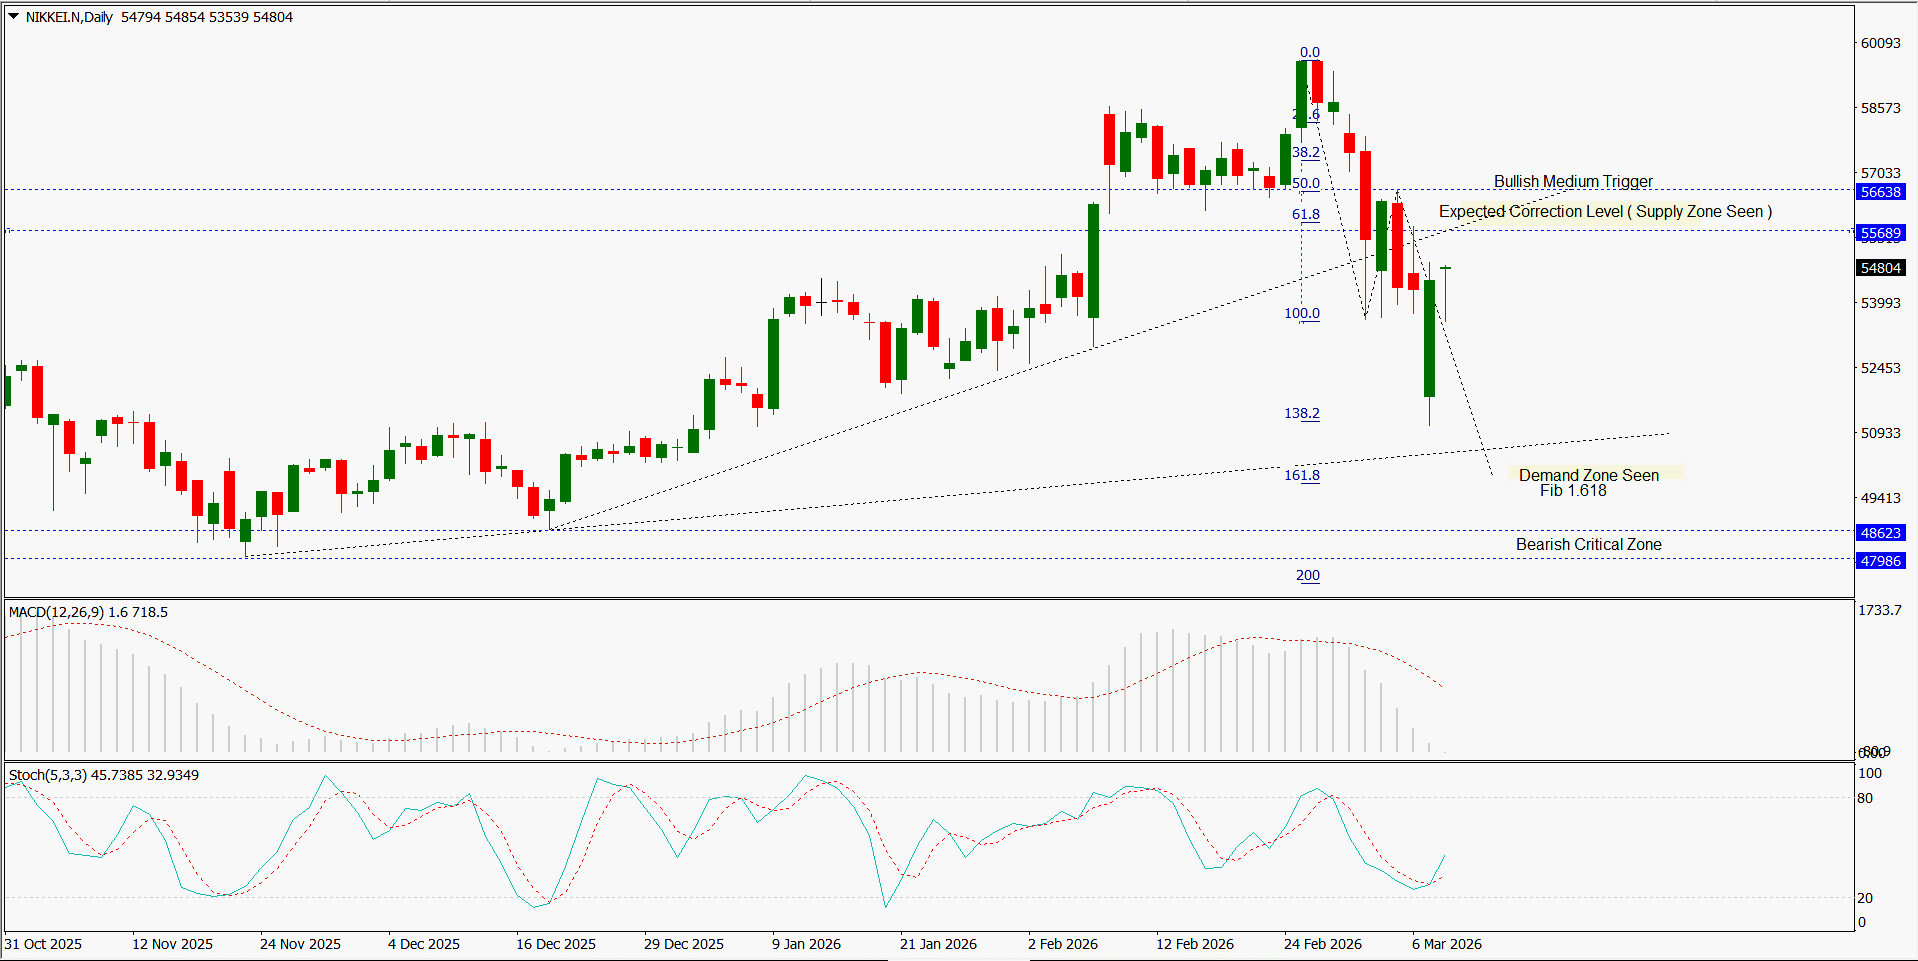Image resolution: width=1918 pixels, height=961 pixels.
Task: Select the Expected Correction Level annotation
Action: point(1604,211)
